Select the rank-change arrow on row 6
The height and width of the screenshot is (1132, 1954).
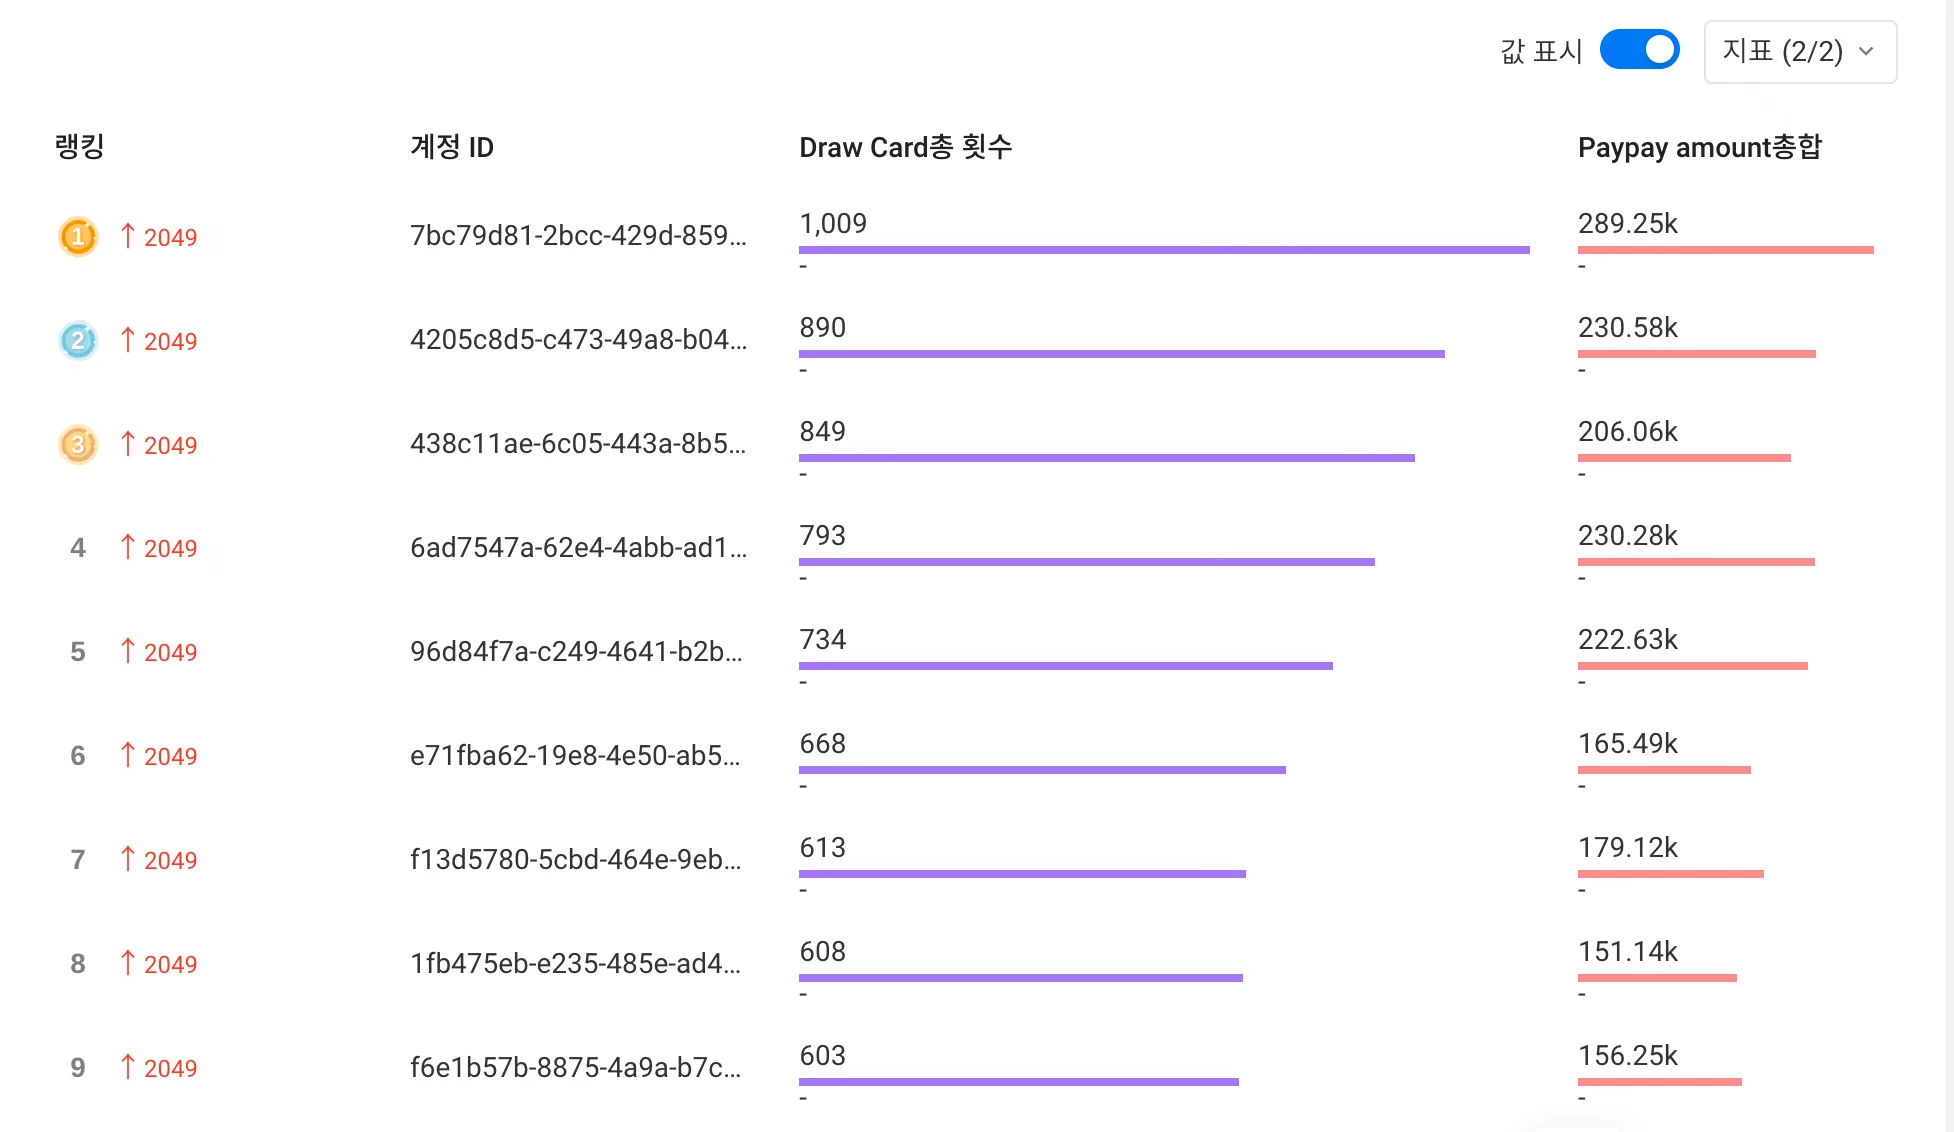coord(127,755)
